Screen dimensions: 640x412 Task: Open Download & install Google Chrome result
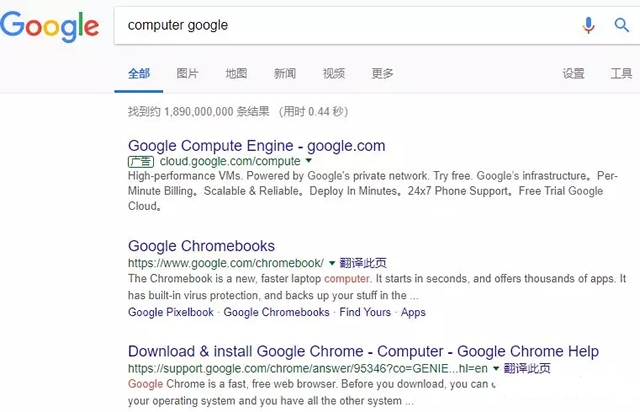click(363, 351)
